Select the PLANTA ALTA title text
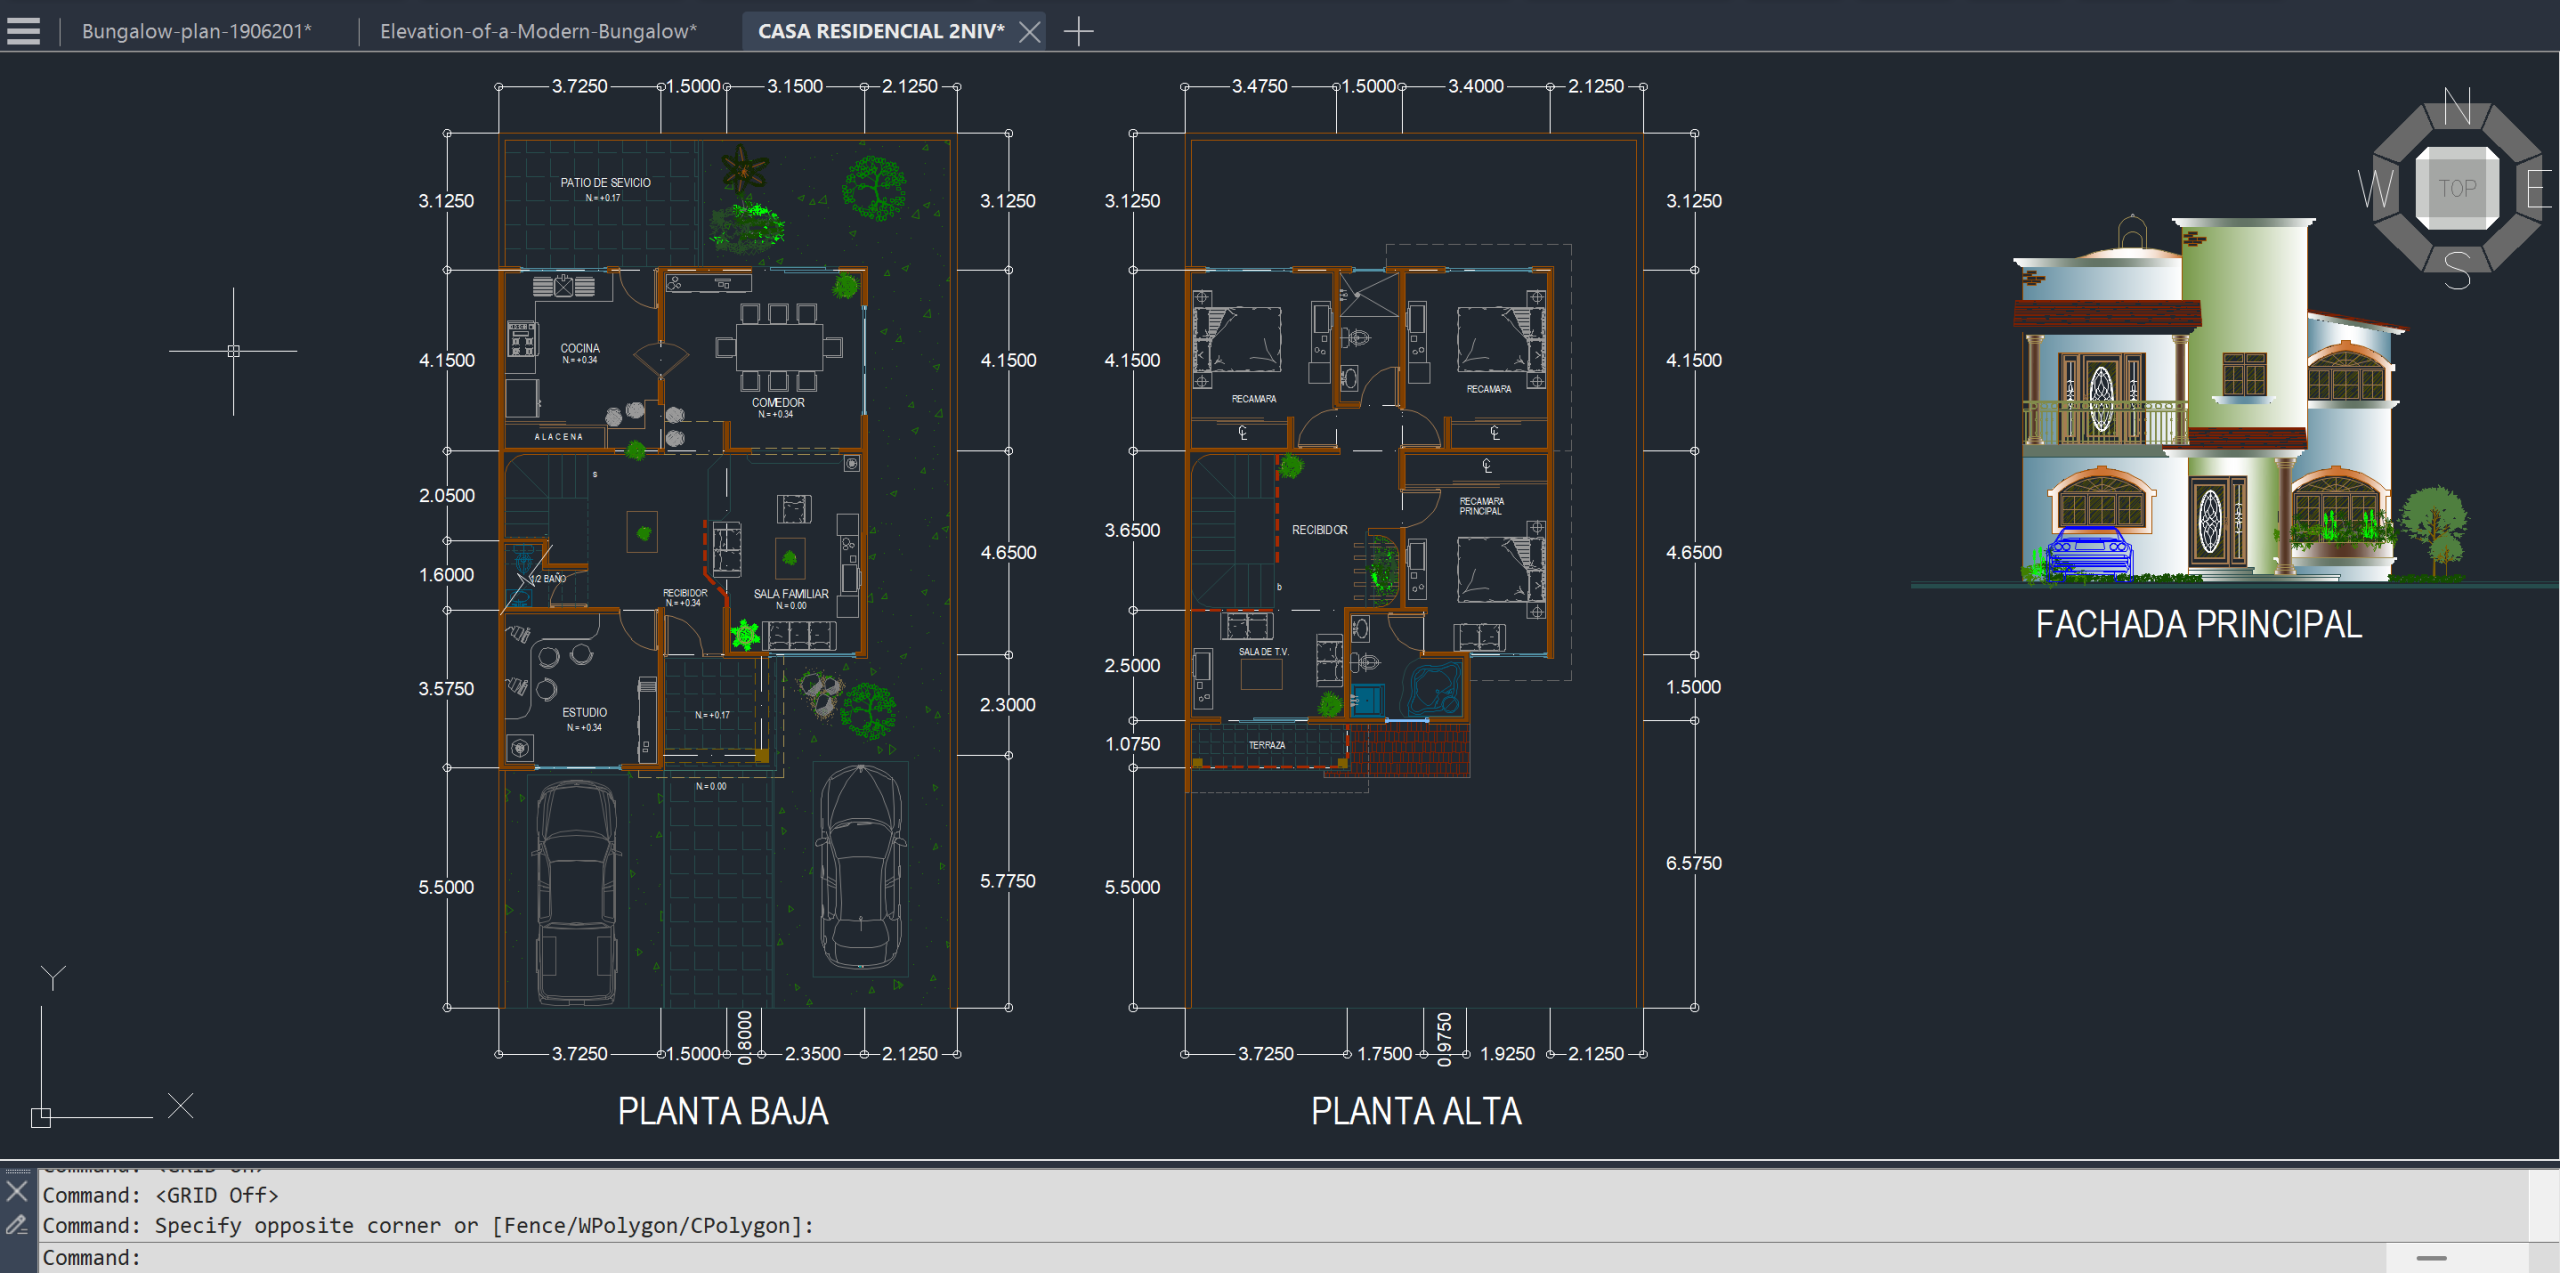 (x=1416, y=1111)
